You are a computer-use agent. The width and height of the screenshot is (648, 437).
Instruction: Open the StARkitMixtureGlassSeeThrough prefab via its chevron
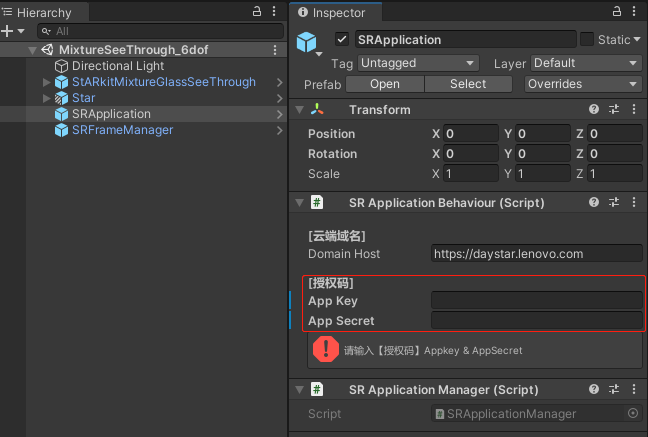[x=280, y=82]
